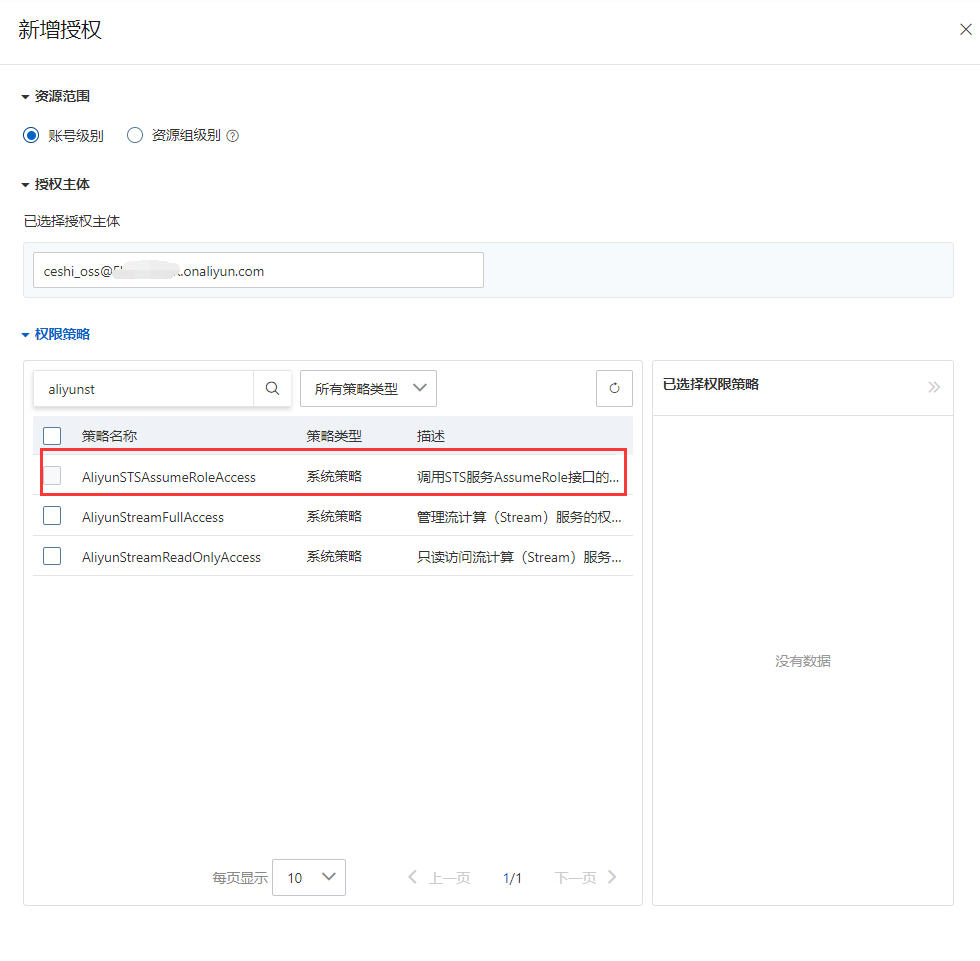Collapse selected policies panel with double-arrow
The height and width of the screenshot is (961, 980).
click(934, 387)
